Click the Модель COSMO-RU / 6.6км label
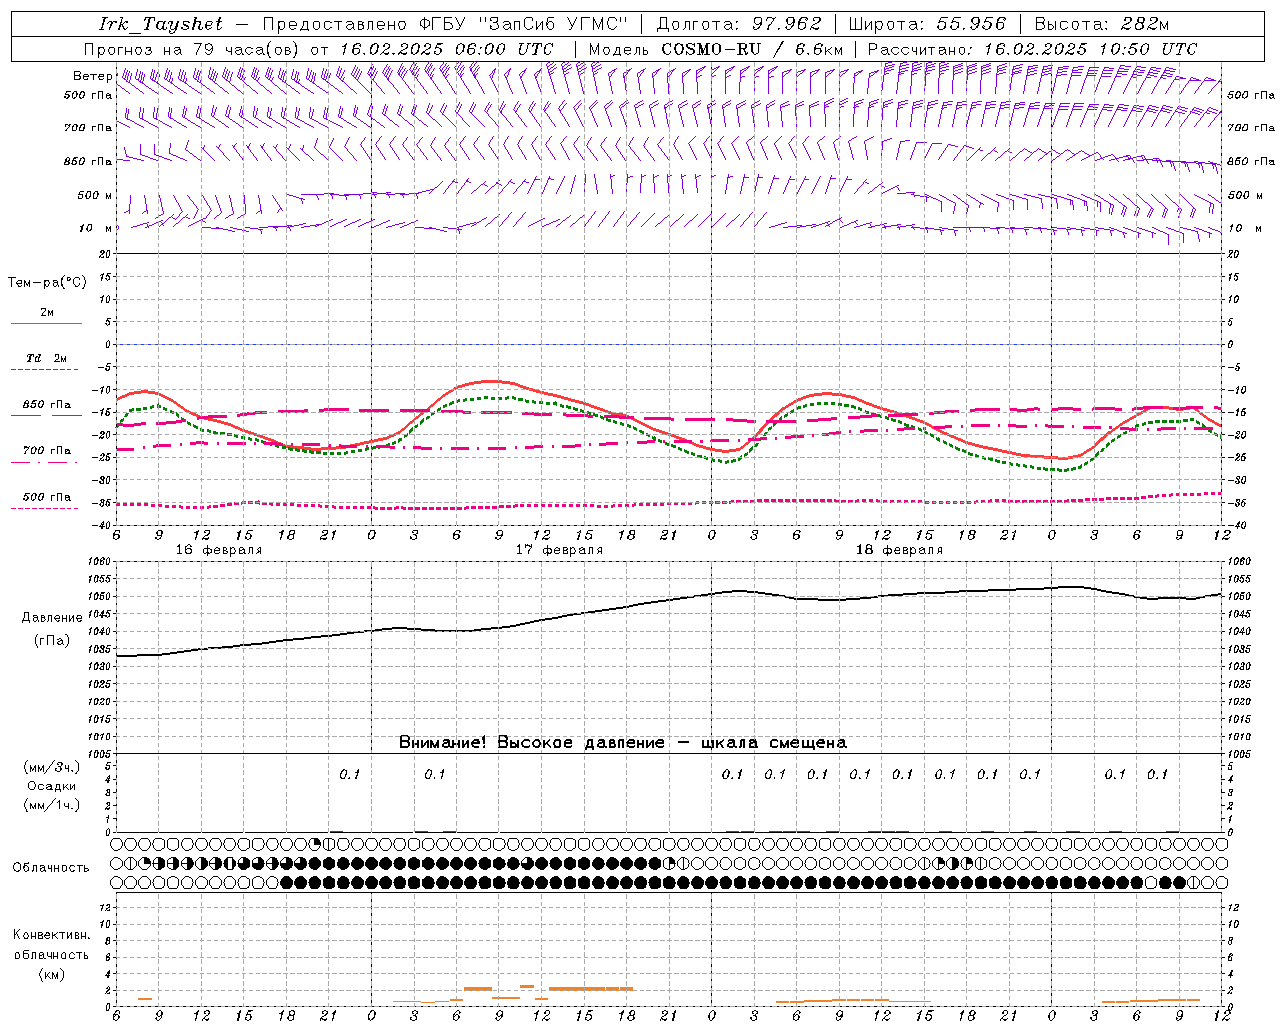Image resolution: width=1280 pixels, height=1024 pixels. tap(716, 49)
